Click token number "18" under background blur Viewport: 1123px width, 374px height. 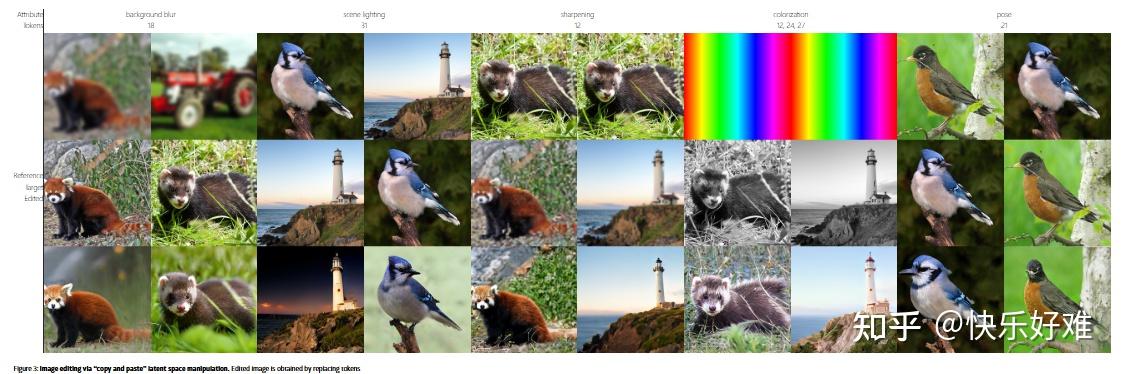(x=150, y=25)
